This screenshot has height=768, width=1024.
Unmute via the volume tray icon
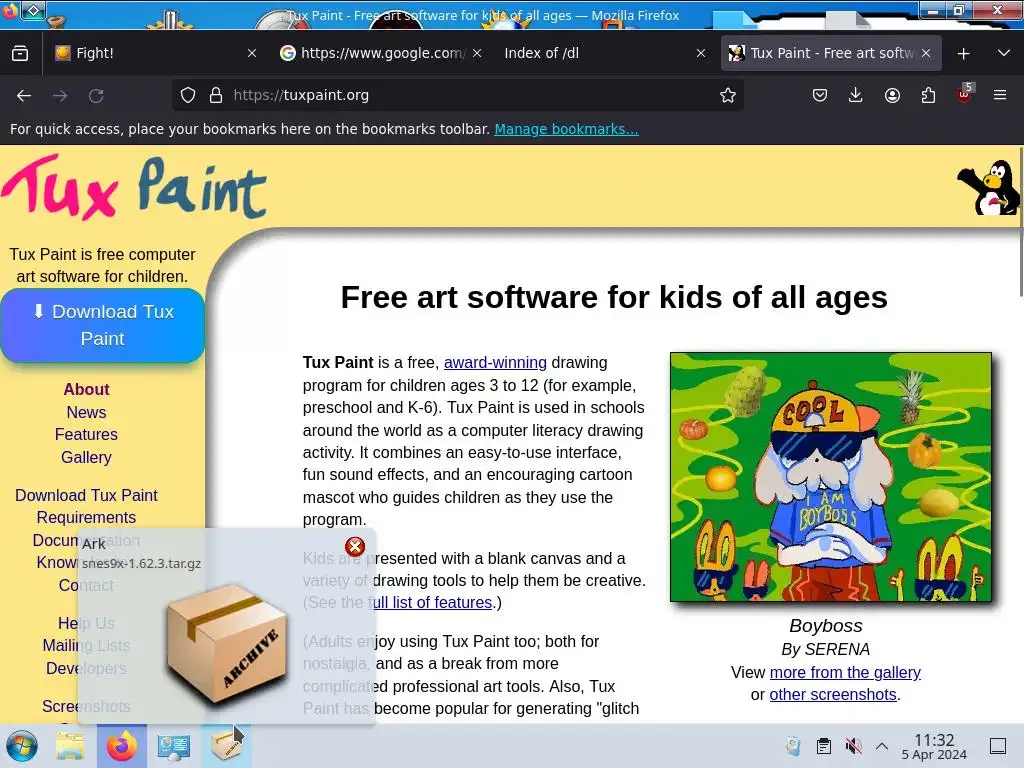tap(853, 746)
